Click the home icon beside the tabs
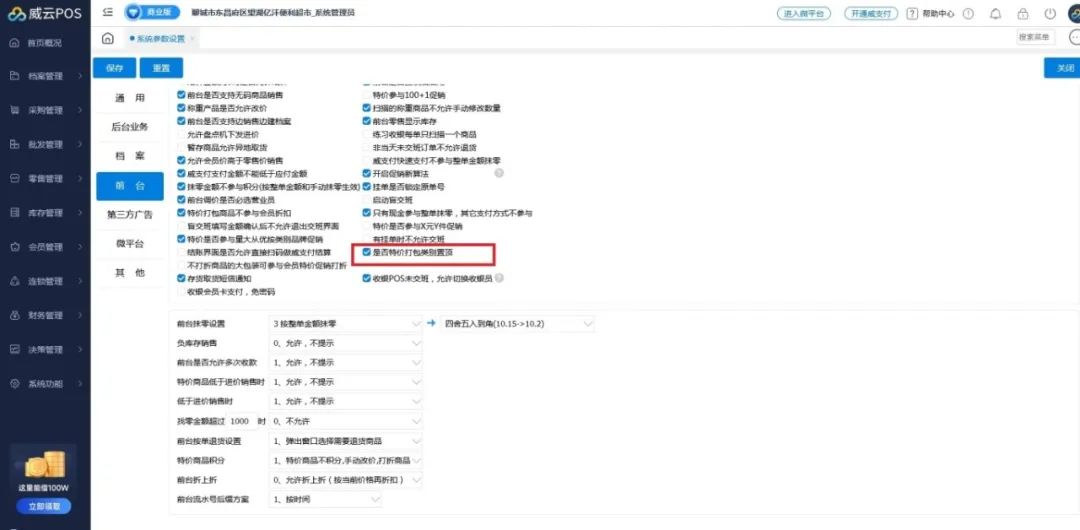 (107, 39)
